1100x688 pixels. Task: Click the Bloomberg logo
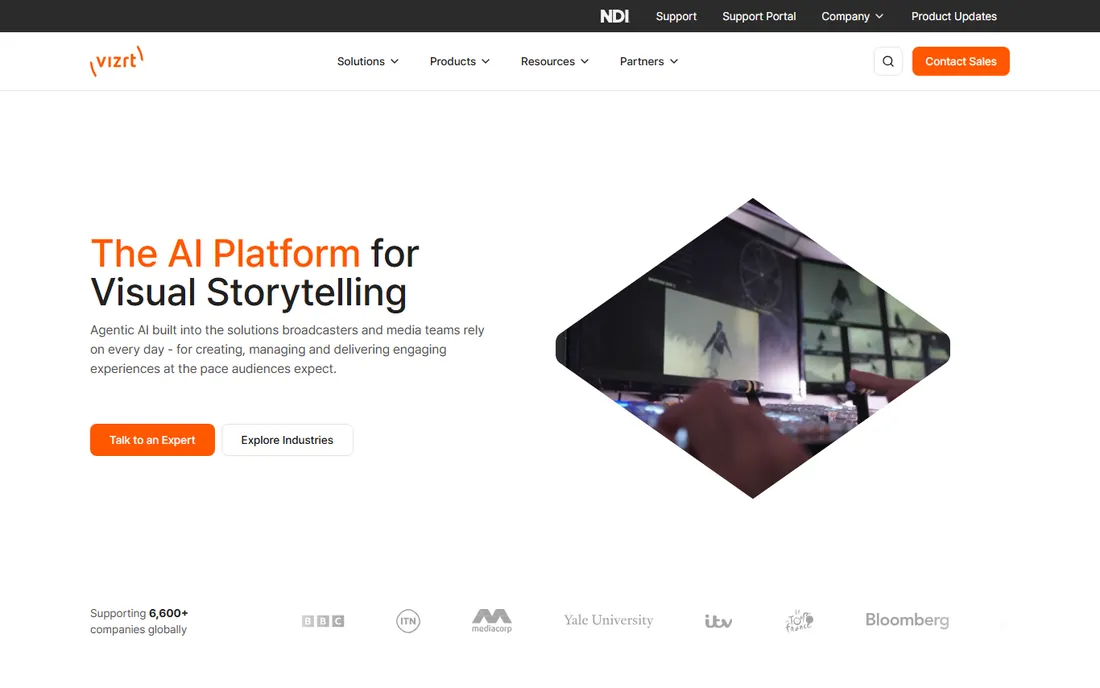(x=906, y=620)
